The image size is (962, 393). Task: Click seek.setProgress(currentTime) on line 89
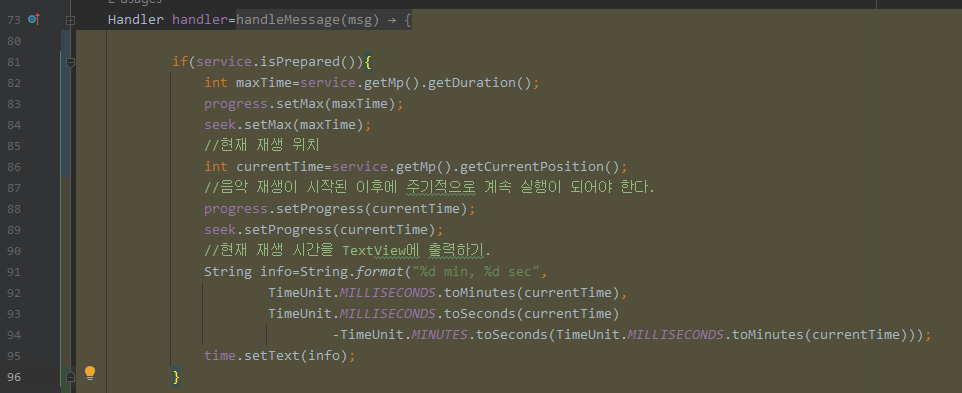click(x=320, y=229)
